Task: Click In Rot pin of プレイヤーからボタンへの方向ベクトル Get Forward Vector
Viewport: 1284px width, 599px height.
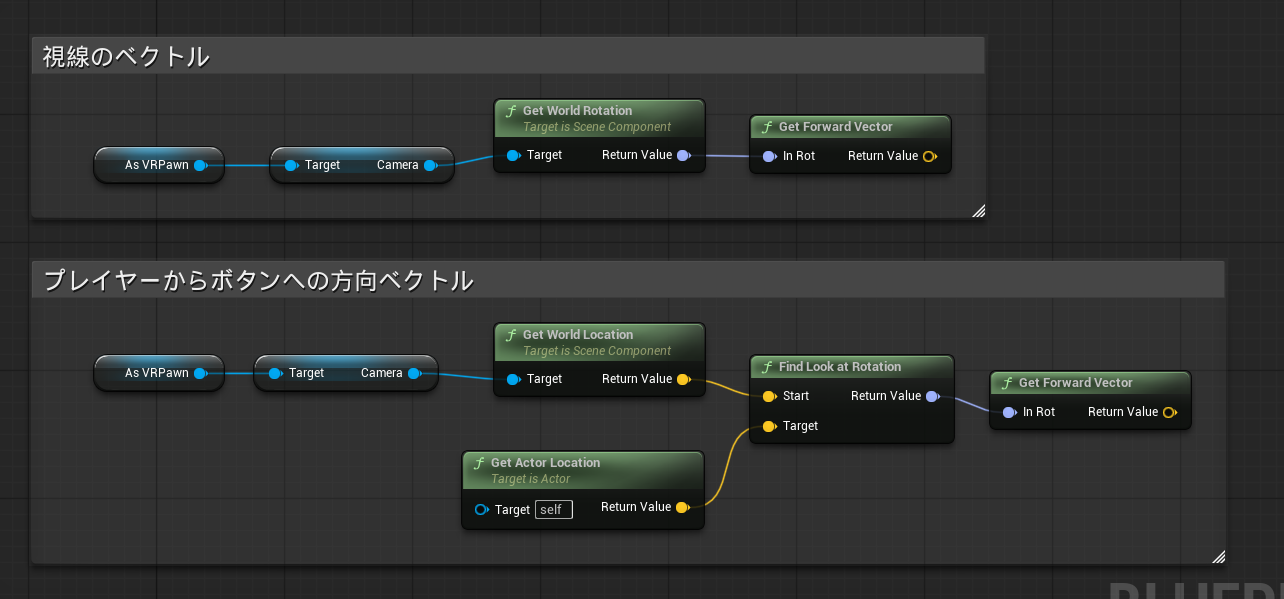Action: click(1009, 412)
